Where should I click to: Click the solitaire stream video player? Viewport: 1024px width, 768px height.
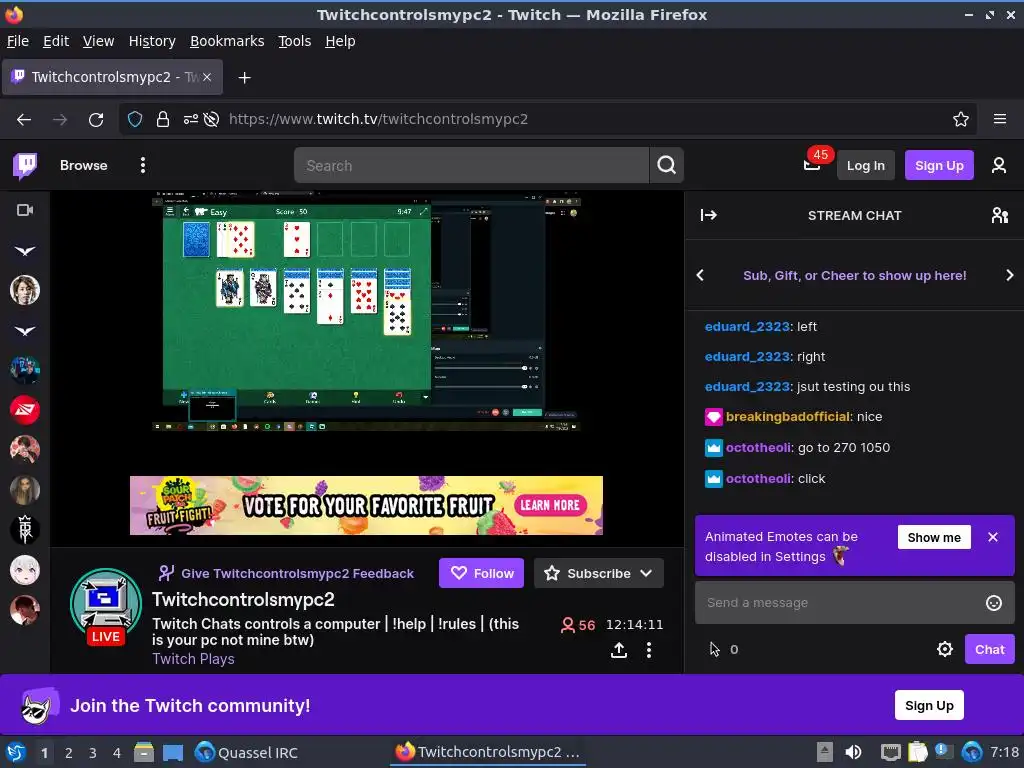click(366, 312)
